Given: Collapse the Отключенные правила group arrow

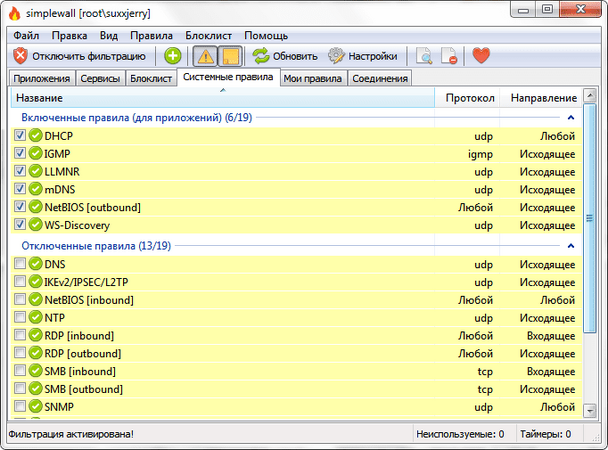Looking at the screenshot, I should [x=570, y=246].
